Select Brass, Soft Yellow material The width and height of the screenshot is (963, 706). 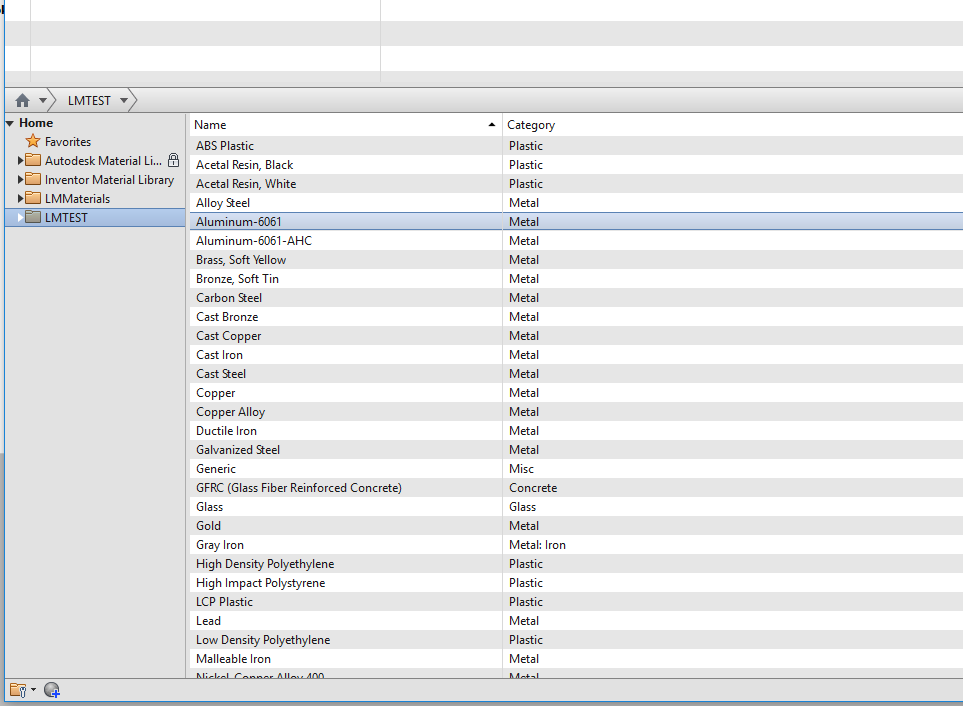(241, 260)
